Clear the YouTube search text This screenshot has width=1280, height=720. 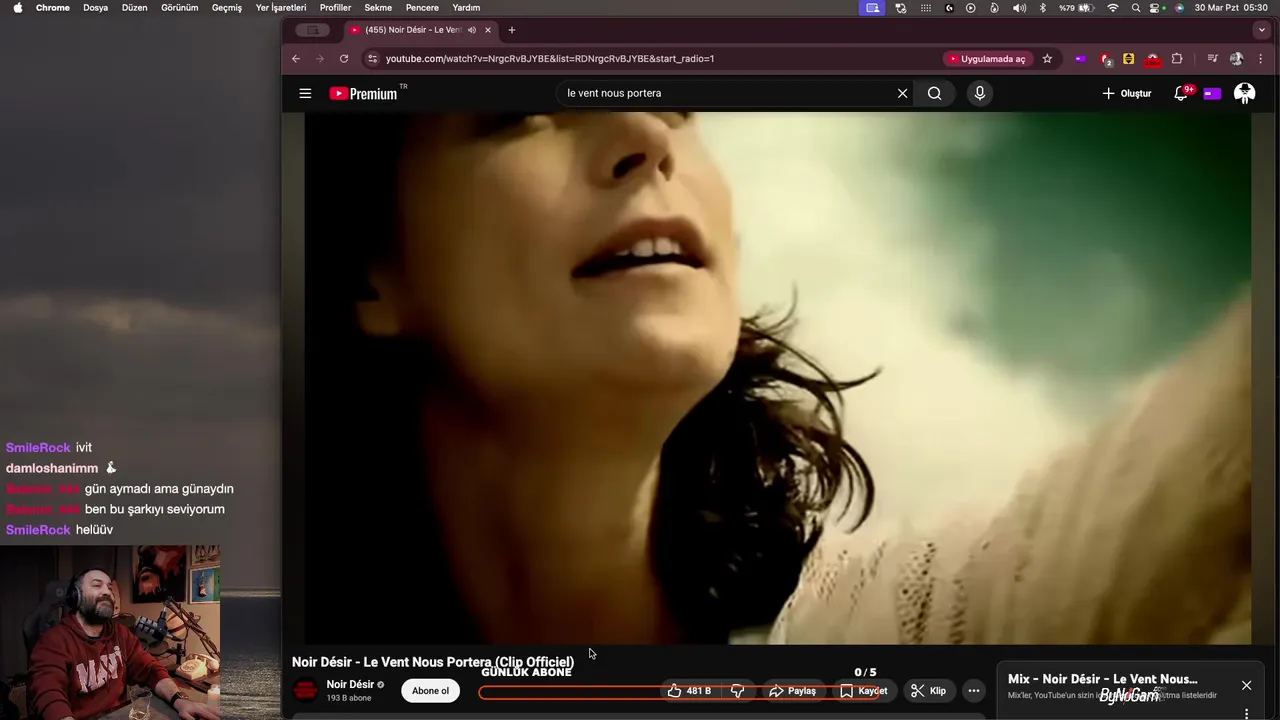902,93
